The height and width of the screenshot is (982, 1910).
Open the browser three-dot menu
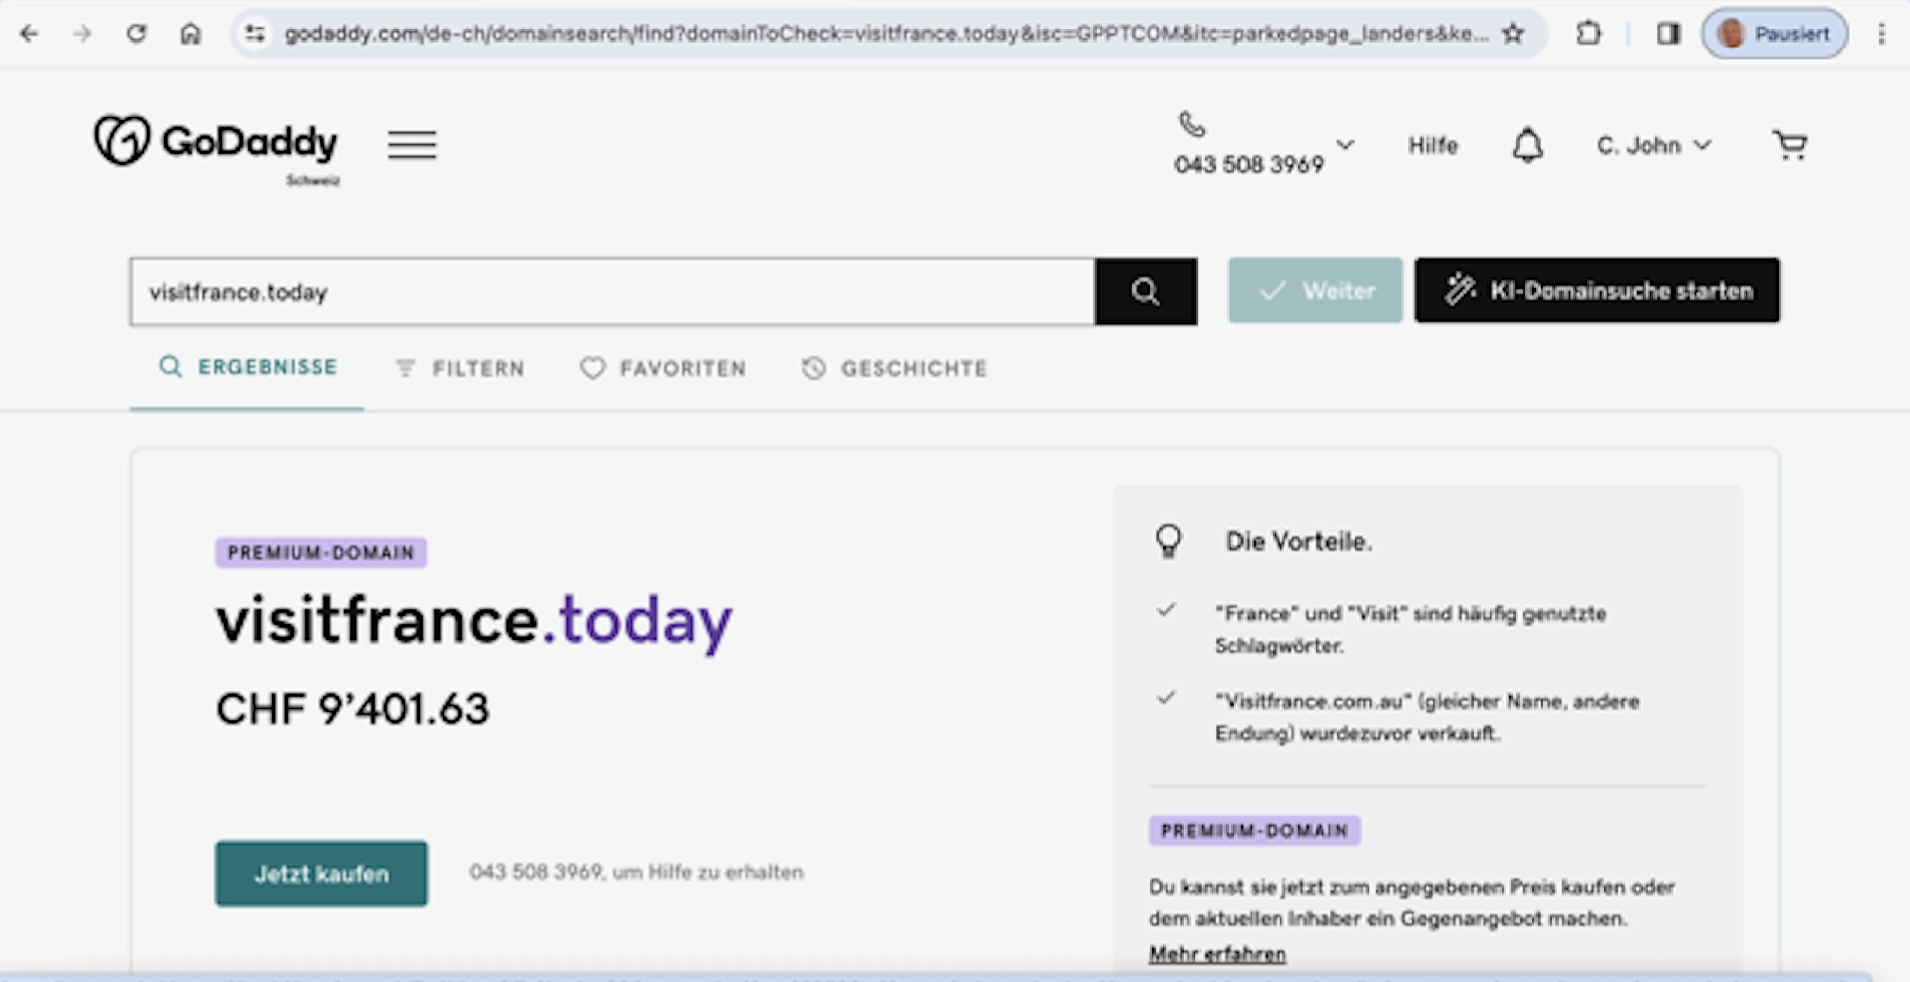coord(1881,34)
